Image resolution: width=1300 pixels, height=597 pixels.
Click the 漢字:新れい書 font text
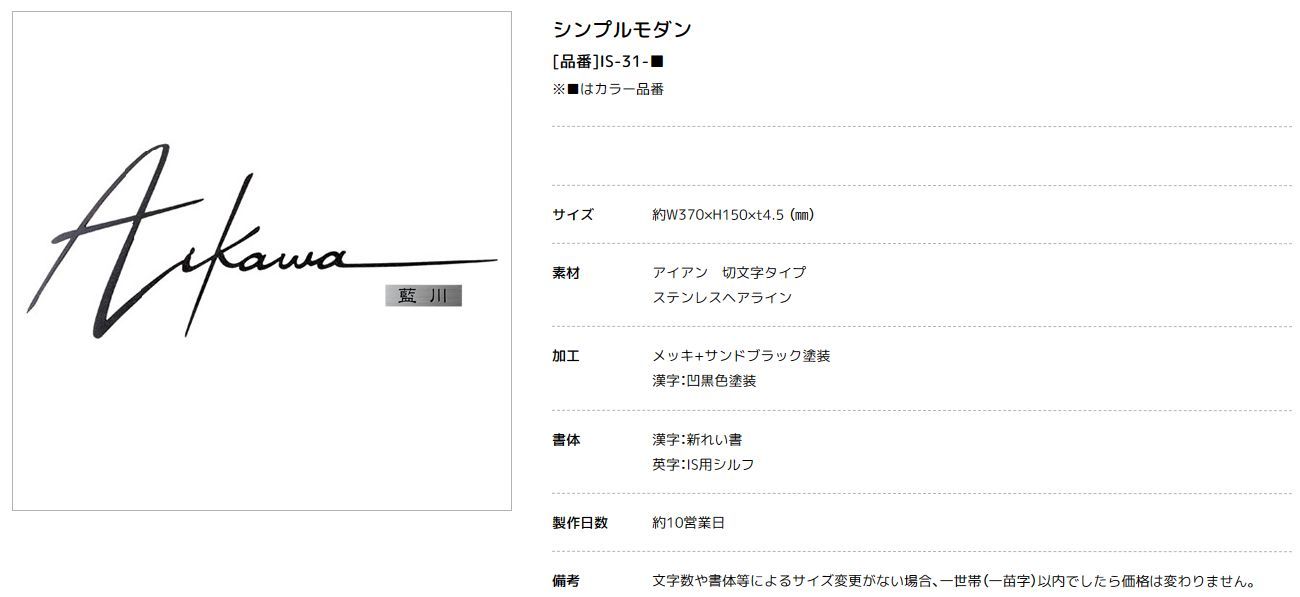(697, 439)
